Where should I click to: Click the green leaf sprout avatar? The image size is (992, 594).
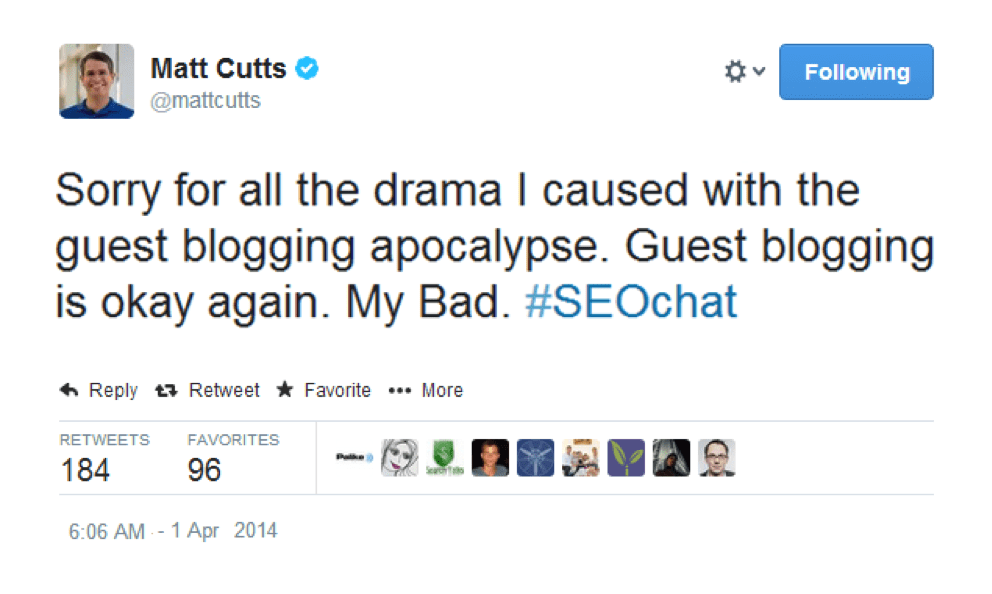tap(626, 458)
